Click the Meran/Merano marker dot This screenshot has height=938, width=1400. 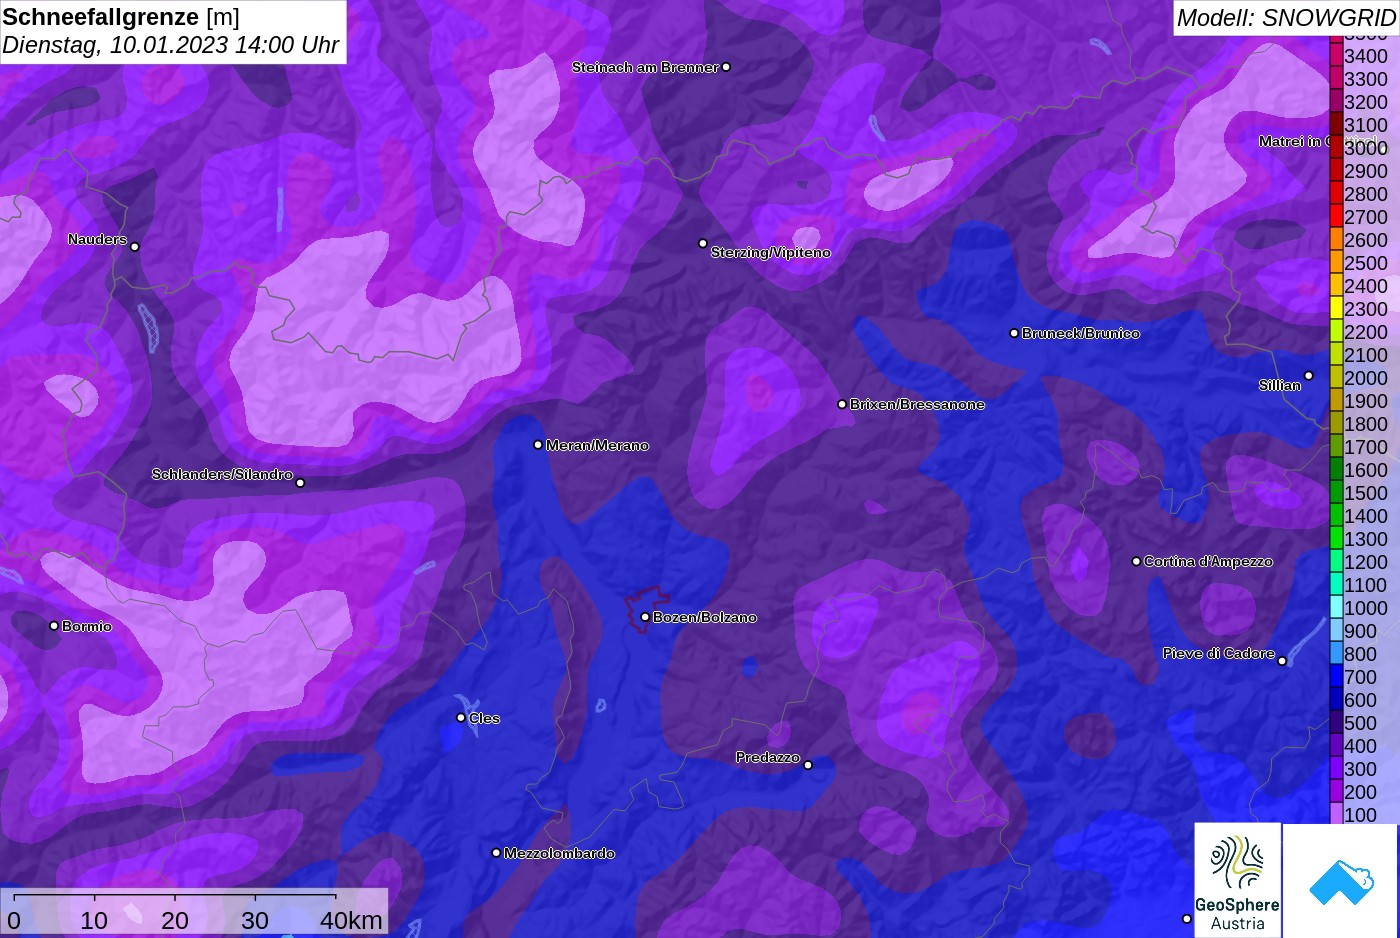coord(538,445)
